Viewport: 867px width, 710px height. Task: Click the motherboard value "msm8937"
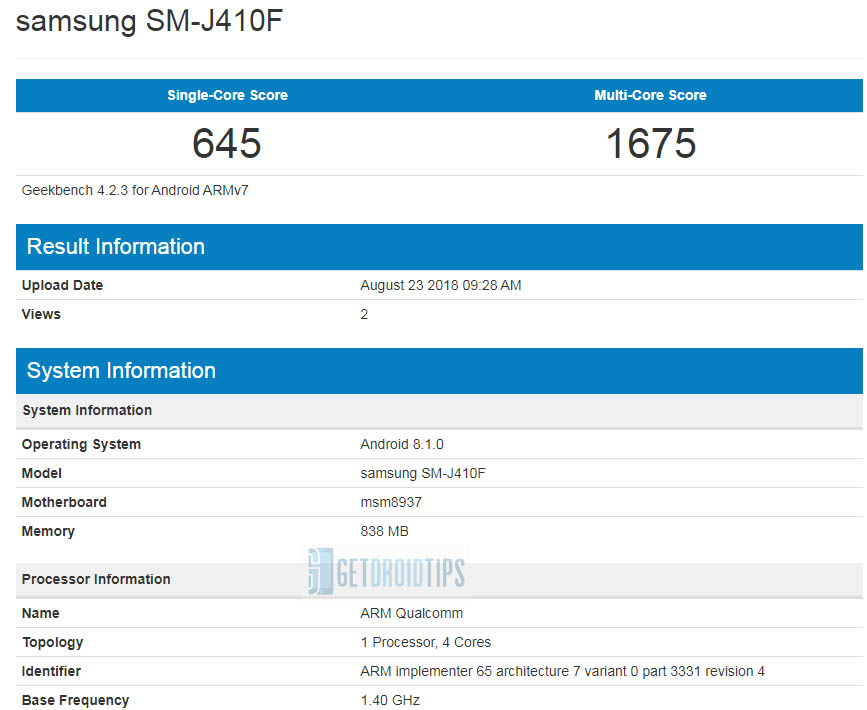tap(391, 502)
